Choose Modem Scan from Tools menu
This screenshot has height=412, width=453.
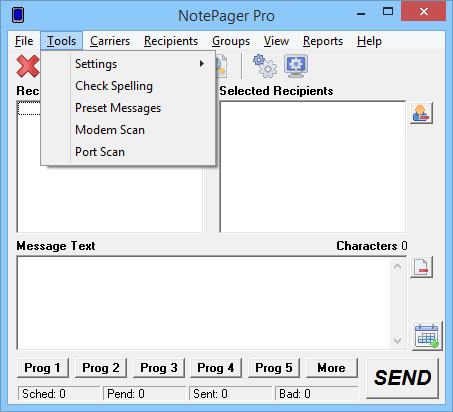pyautogui.click(x=128, y=130)
